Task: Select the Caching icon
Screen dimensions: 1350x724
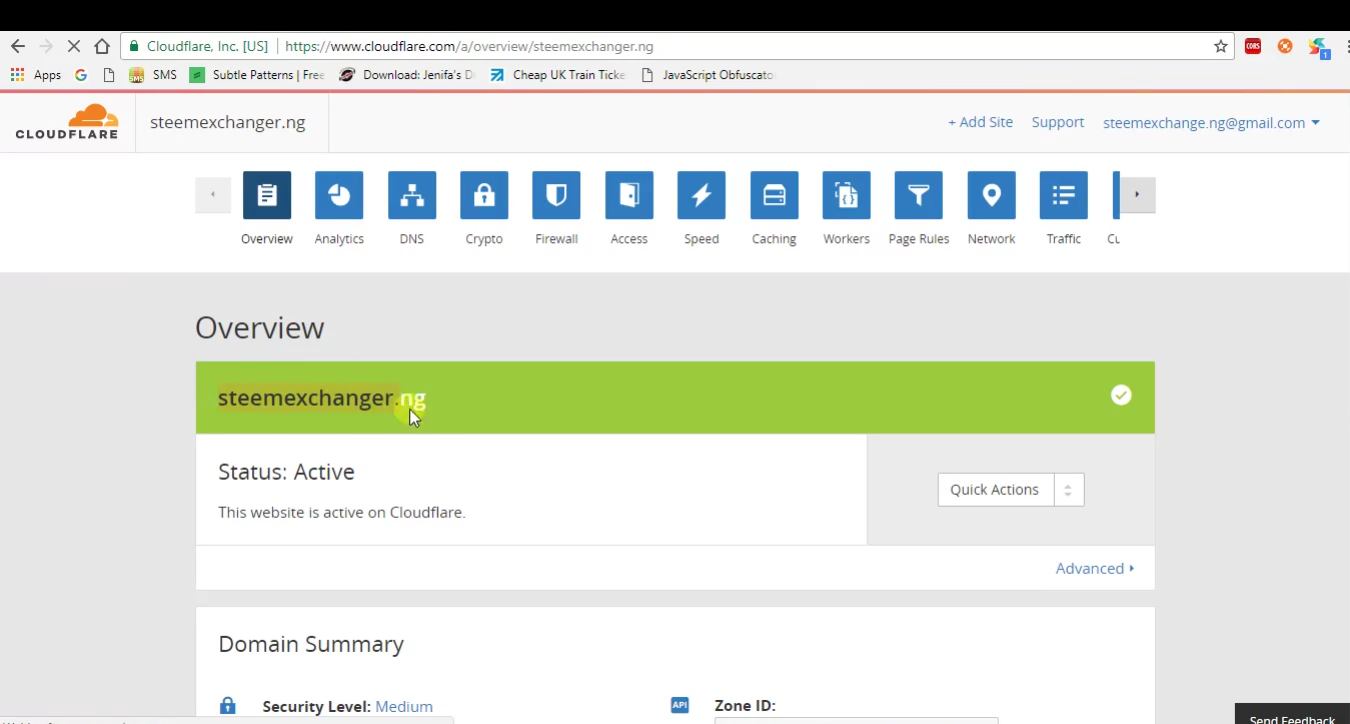Action: [773, 195]
